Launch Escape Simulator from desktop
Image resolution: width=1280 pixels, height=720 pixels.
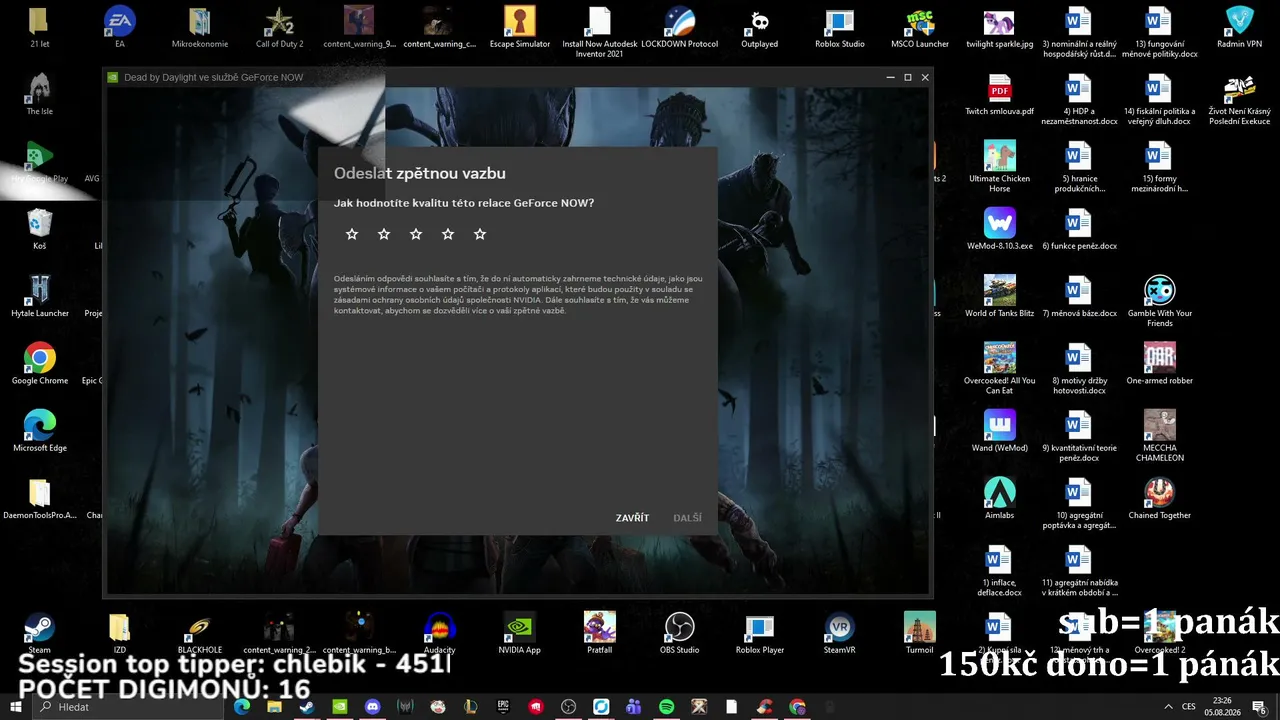(x=520, y=27)
